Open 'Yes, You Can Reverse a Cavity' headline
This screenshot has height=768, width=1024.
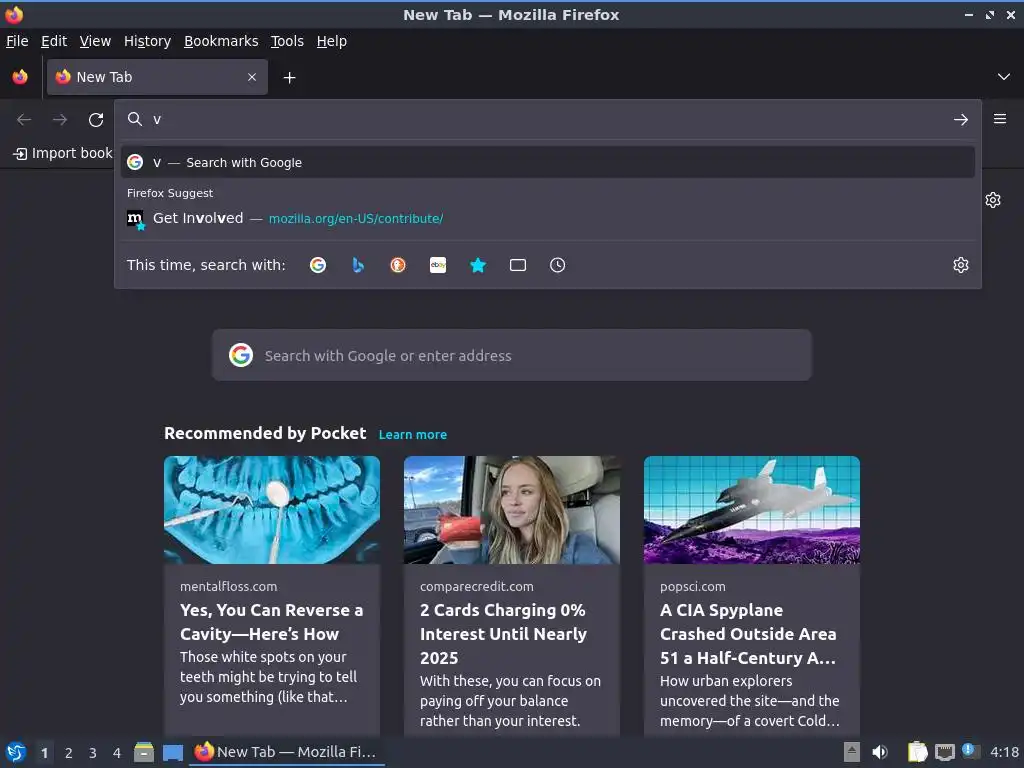(272, 622)
